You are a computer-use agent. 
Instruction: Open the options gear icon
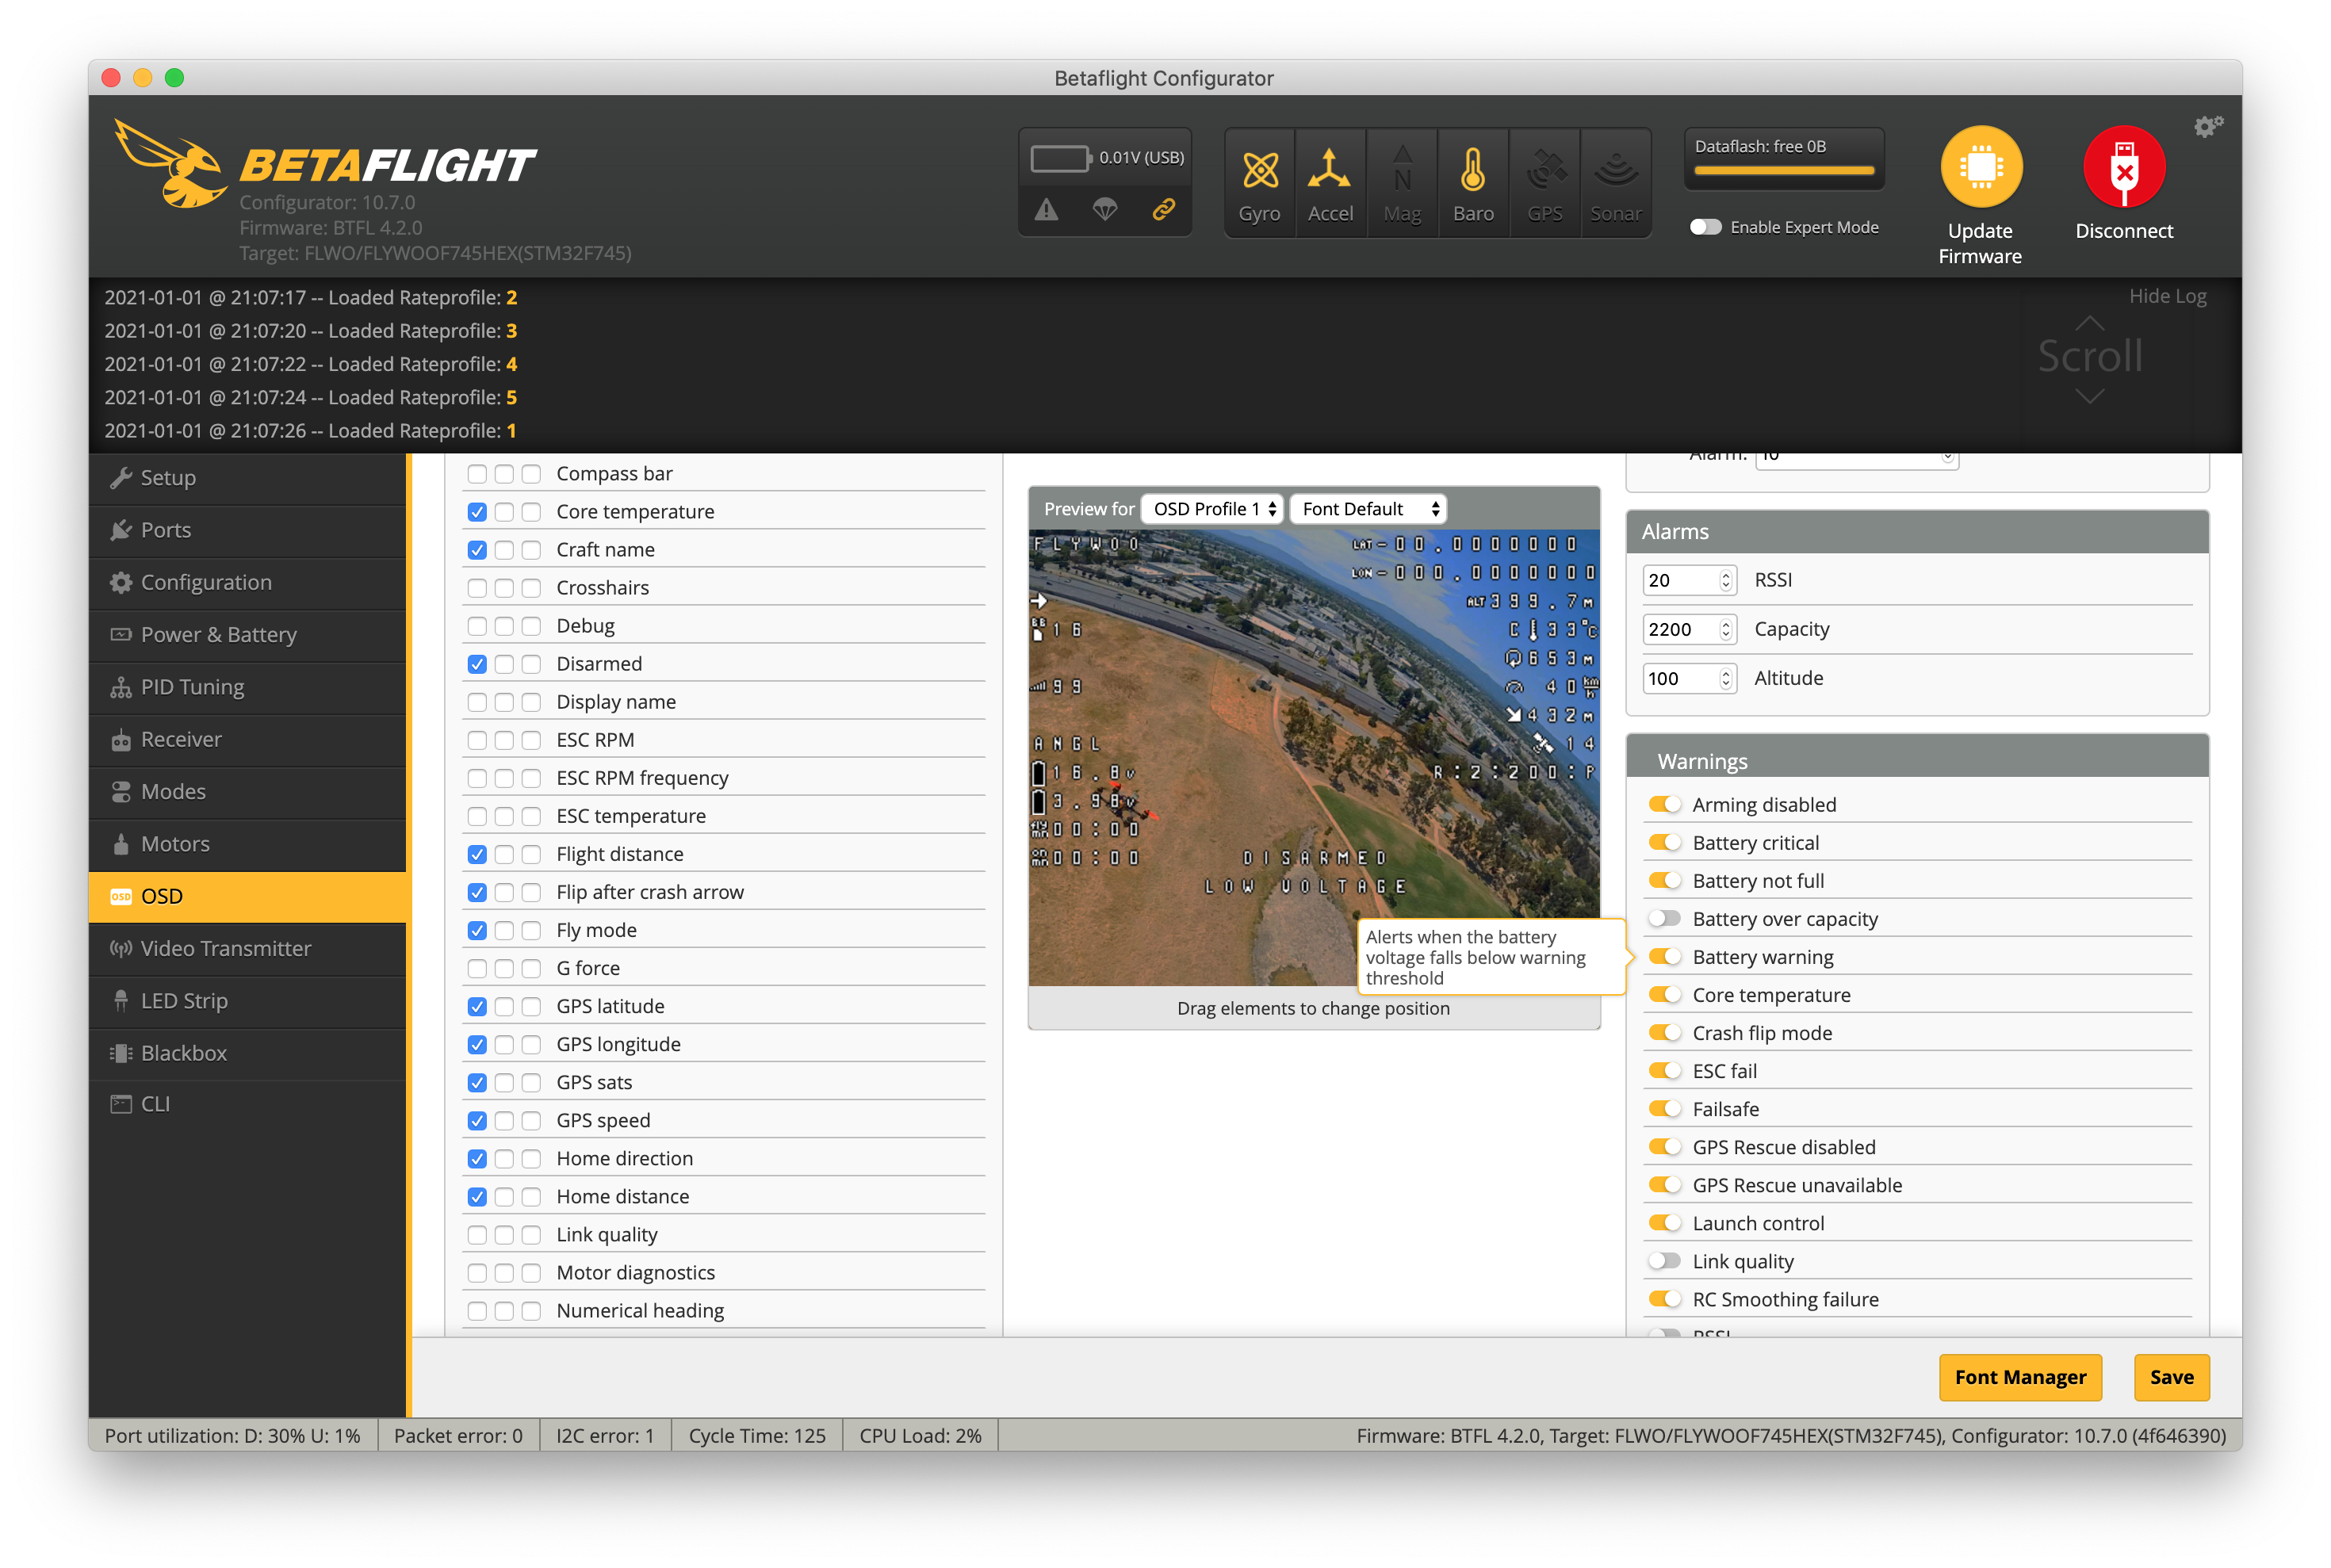pyautogui.click(x=2207, y=126)
